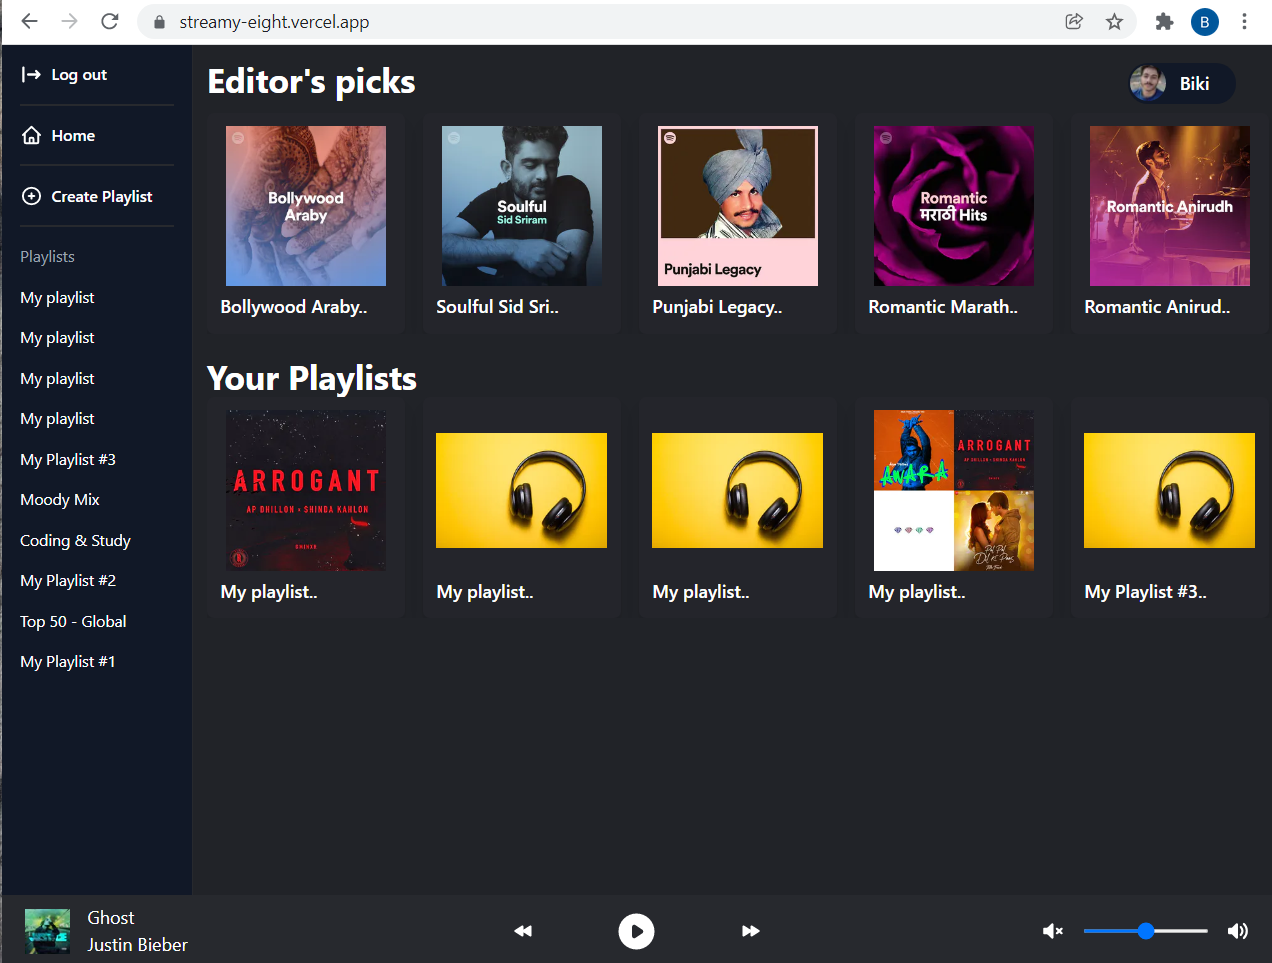Rewind to the previous track
1272x963 pixels.
[x=522, y=931]
